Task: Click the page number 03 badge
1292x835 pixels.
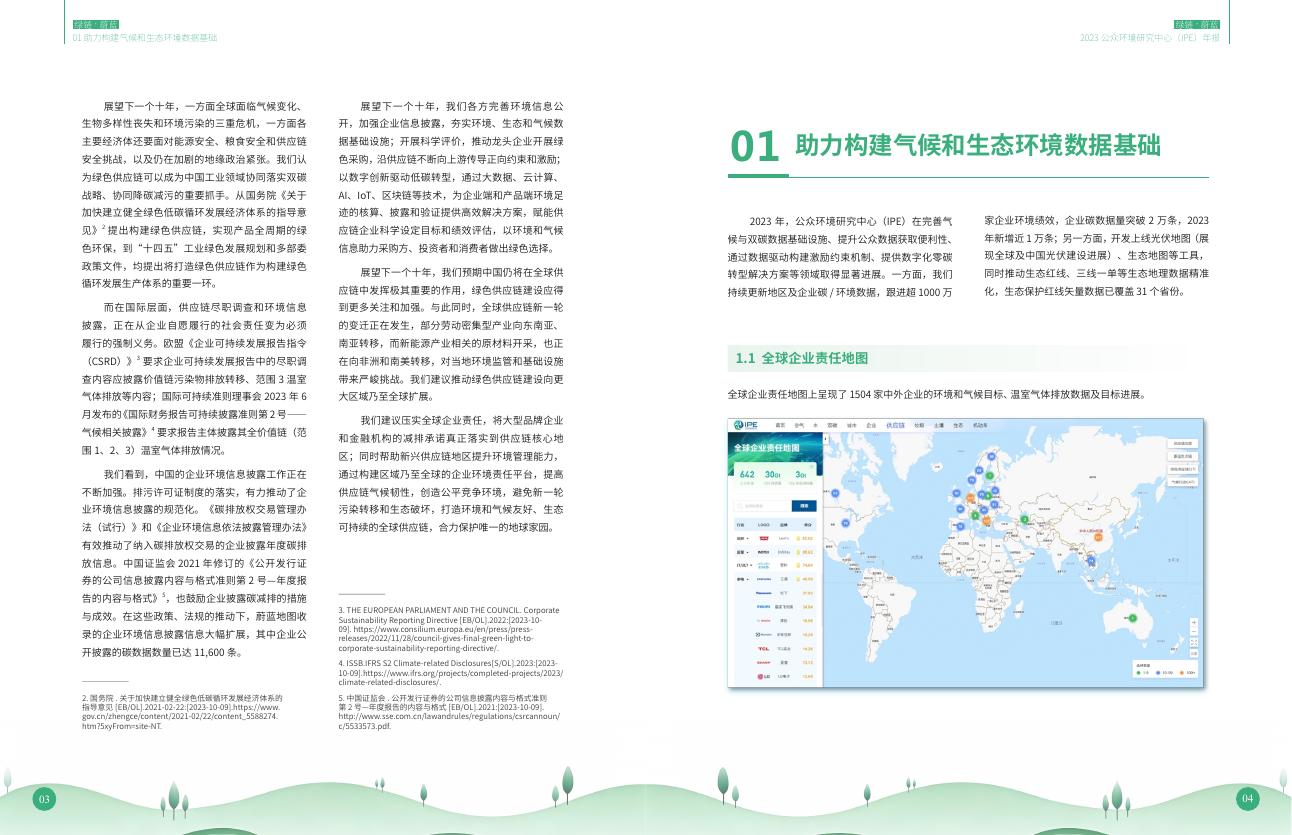Action: (x=44, y=799)
